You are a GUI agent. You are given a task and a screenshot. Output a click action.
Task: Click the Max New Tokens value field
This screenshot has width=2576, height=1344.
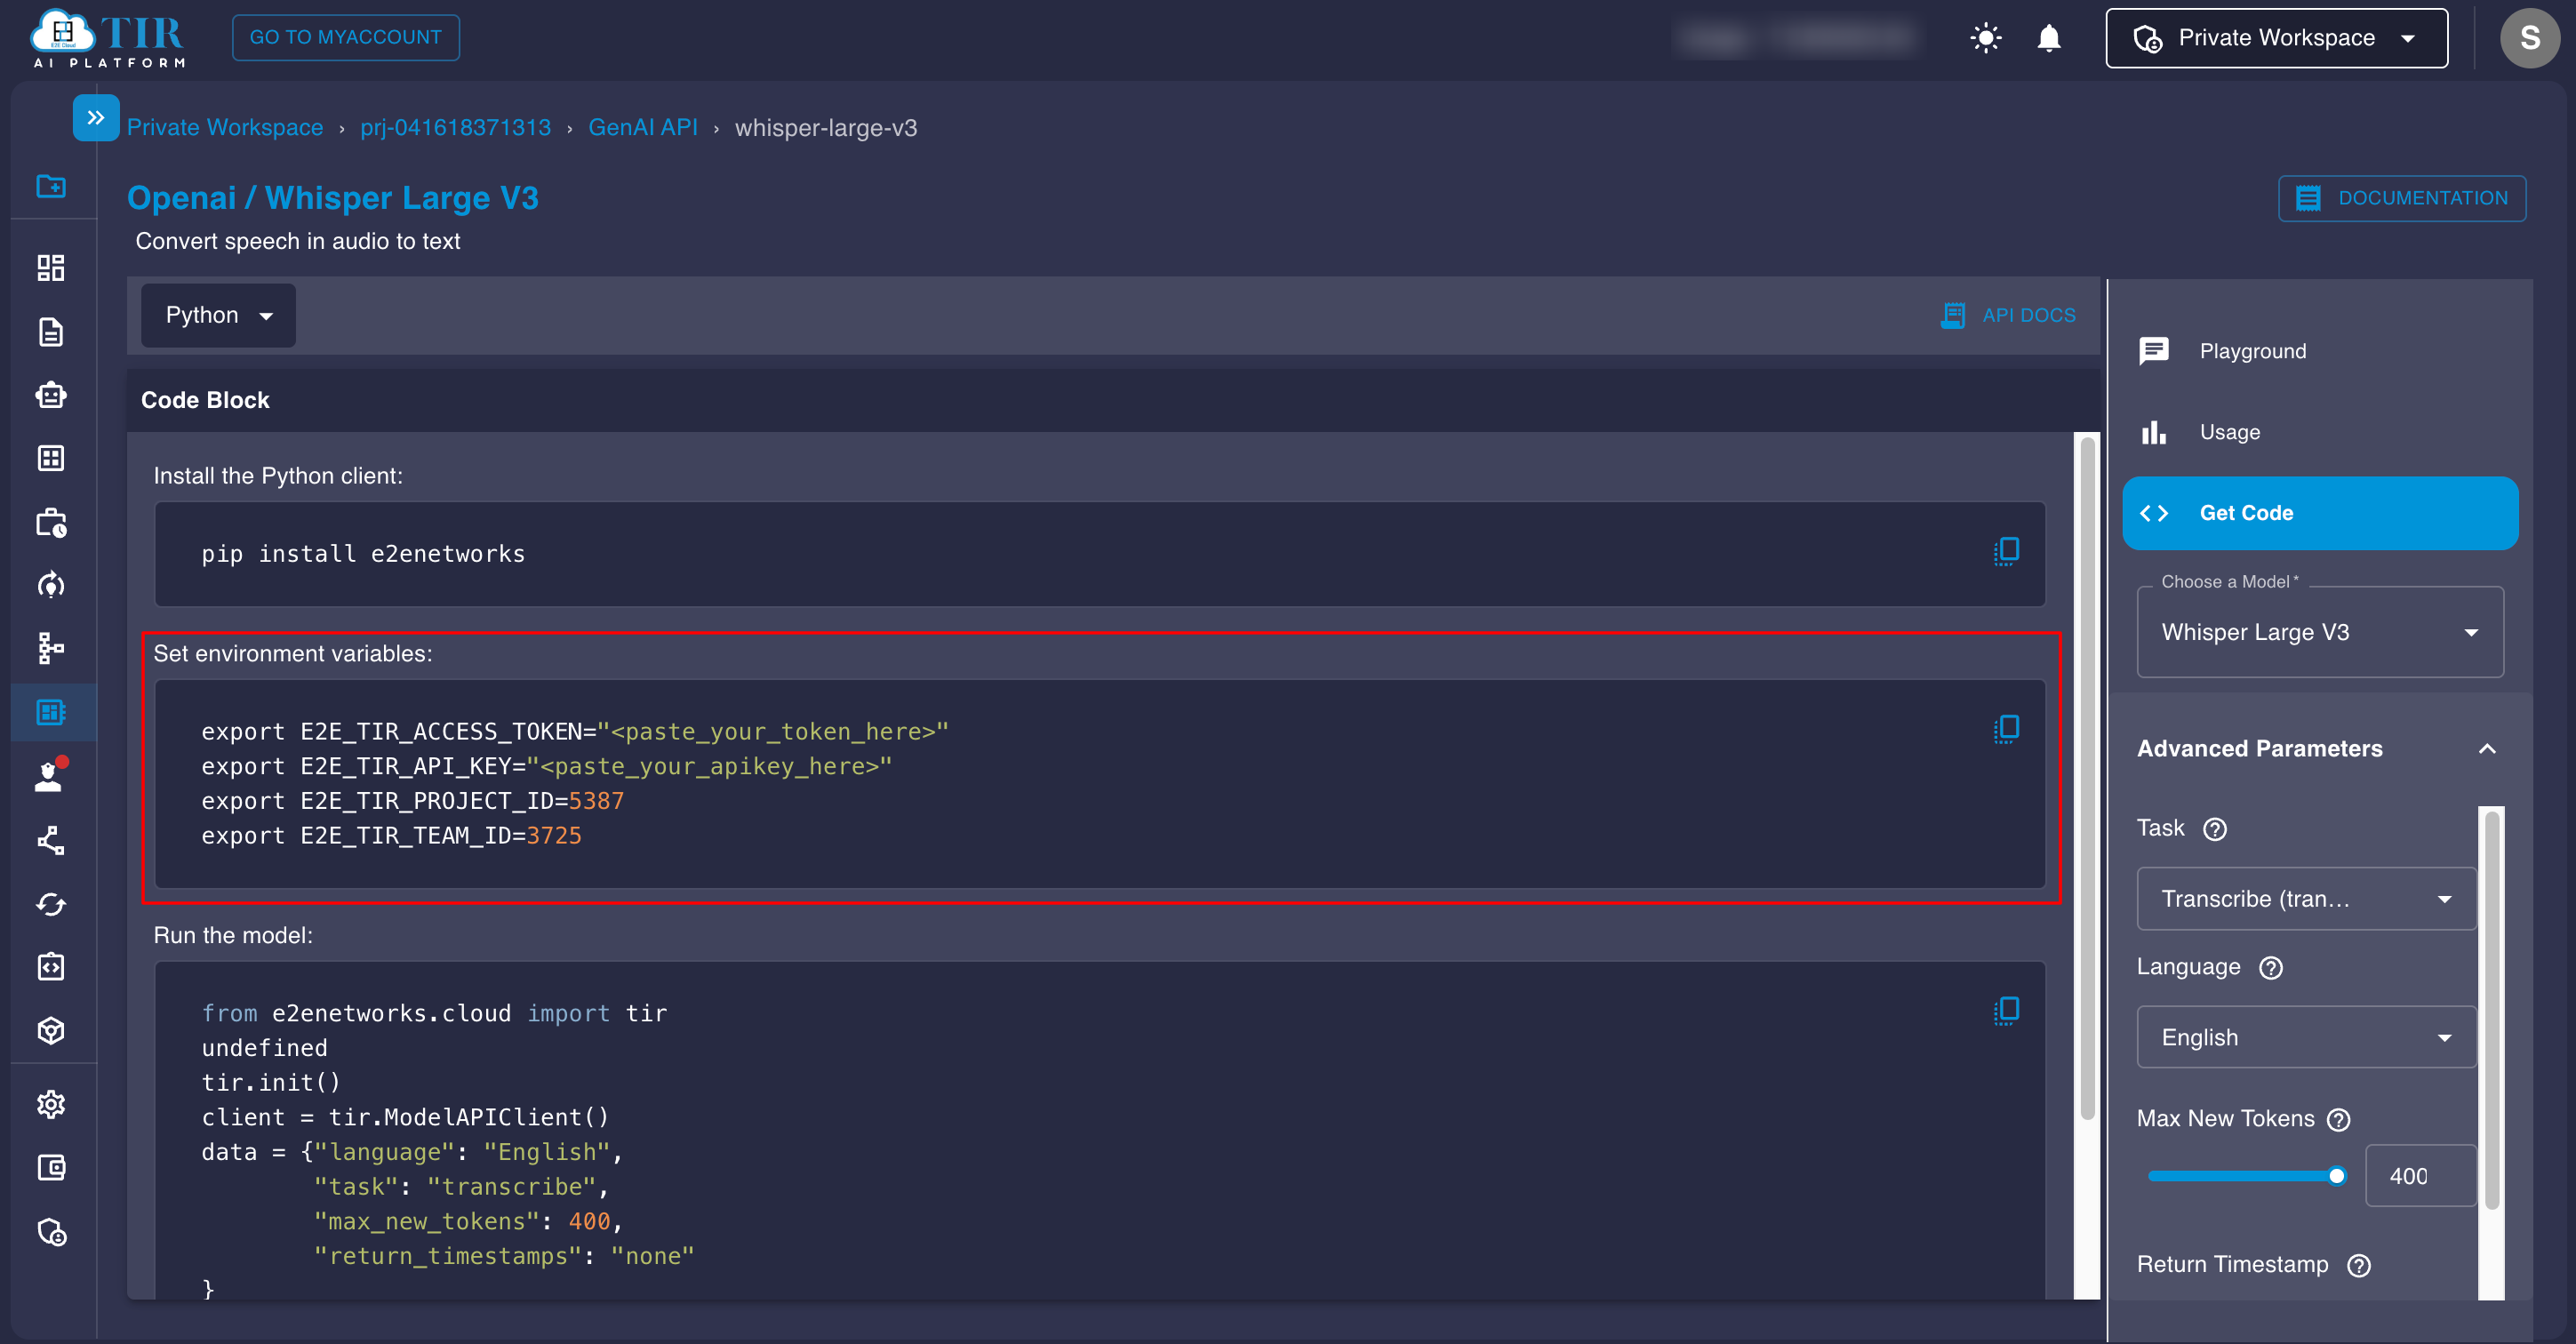coord(2420,1176)
